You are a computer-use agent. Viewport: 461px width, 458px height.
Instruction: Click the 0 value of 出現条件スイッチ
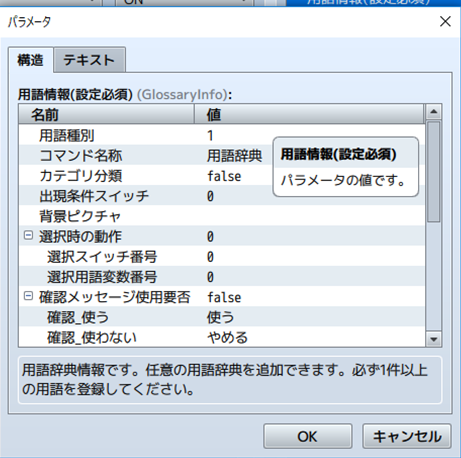click(210, 196)
